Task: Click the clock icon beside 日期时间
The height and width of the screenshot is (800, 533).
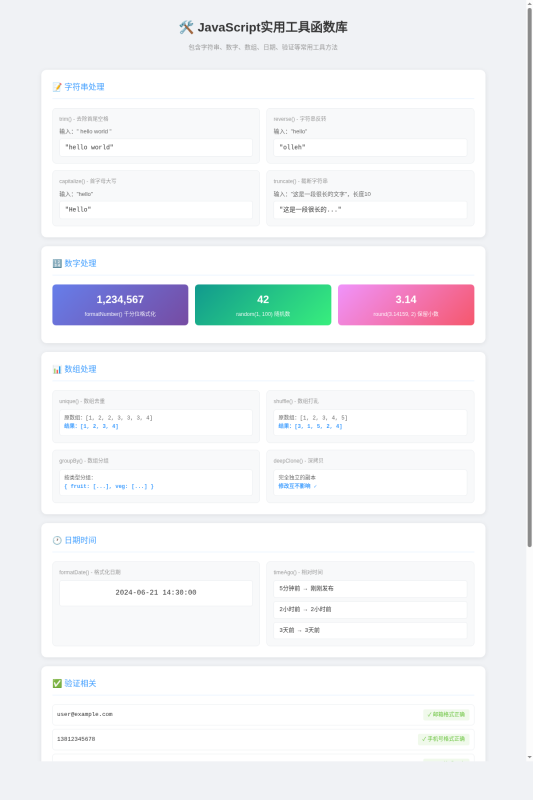Action: (57, 540)
